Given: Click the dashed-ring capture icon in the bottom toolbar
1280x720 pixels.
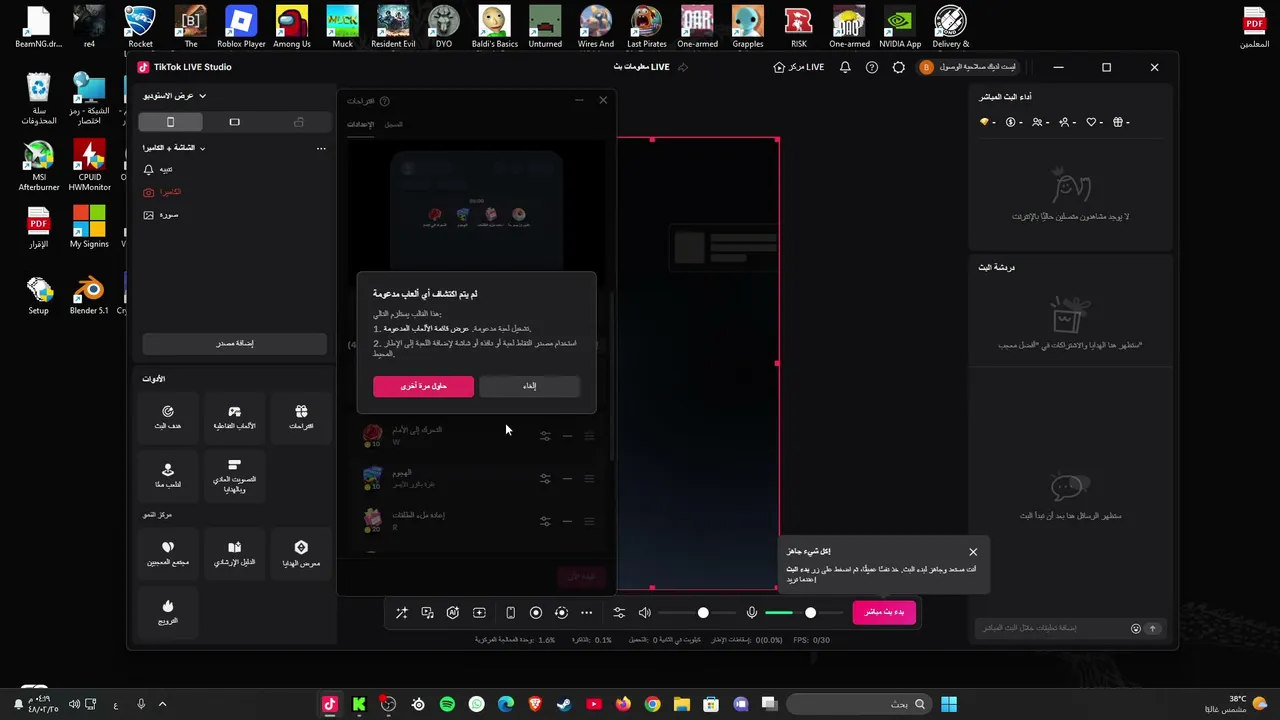Looking at the screenshot, I should coord(561,613).
